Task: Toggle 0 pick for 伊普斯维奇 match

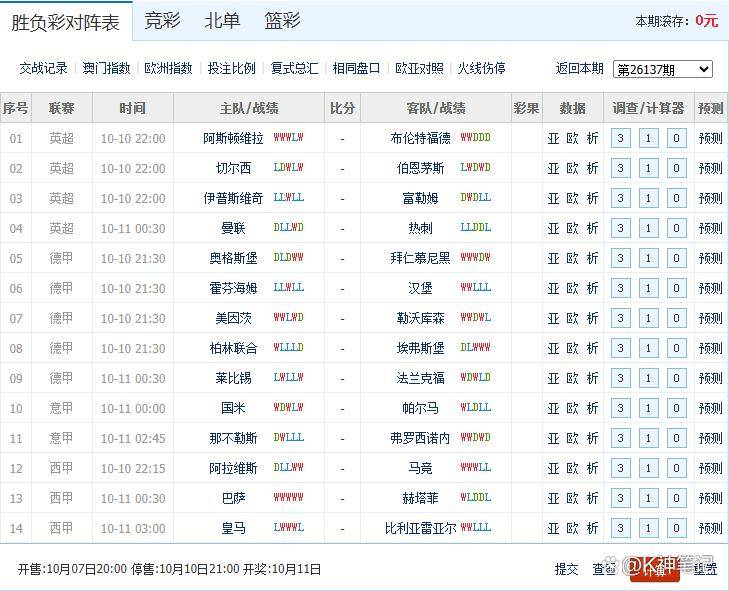Action: [x=676, y=198]
